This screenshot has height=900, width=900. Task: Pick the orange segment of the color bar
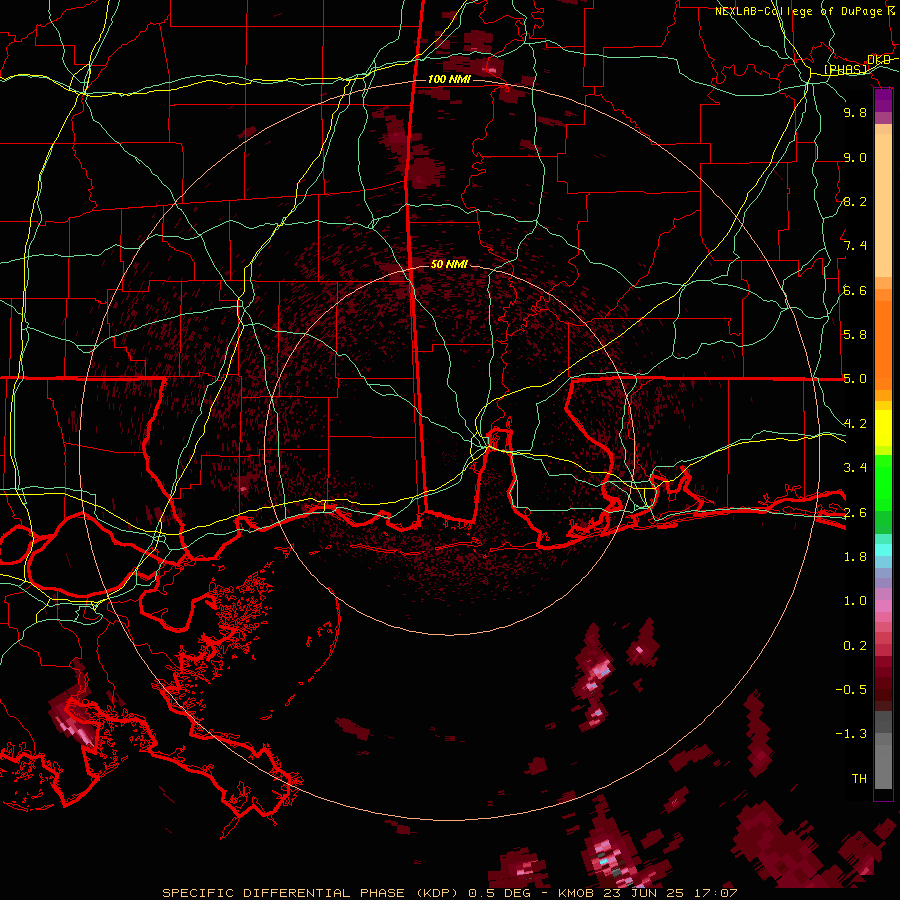[883, 344]
